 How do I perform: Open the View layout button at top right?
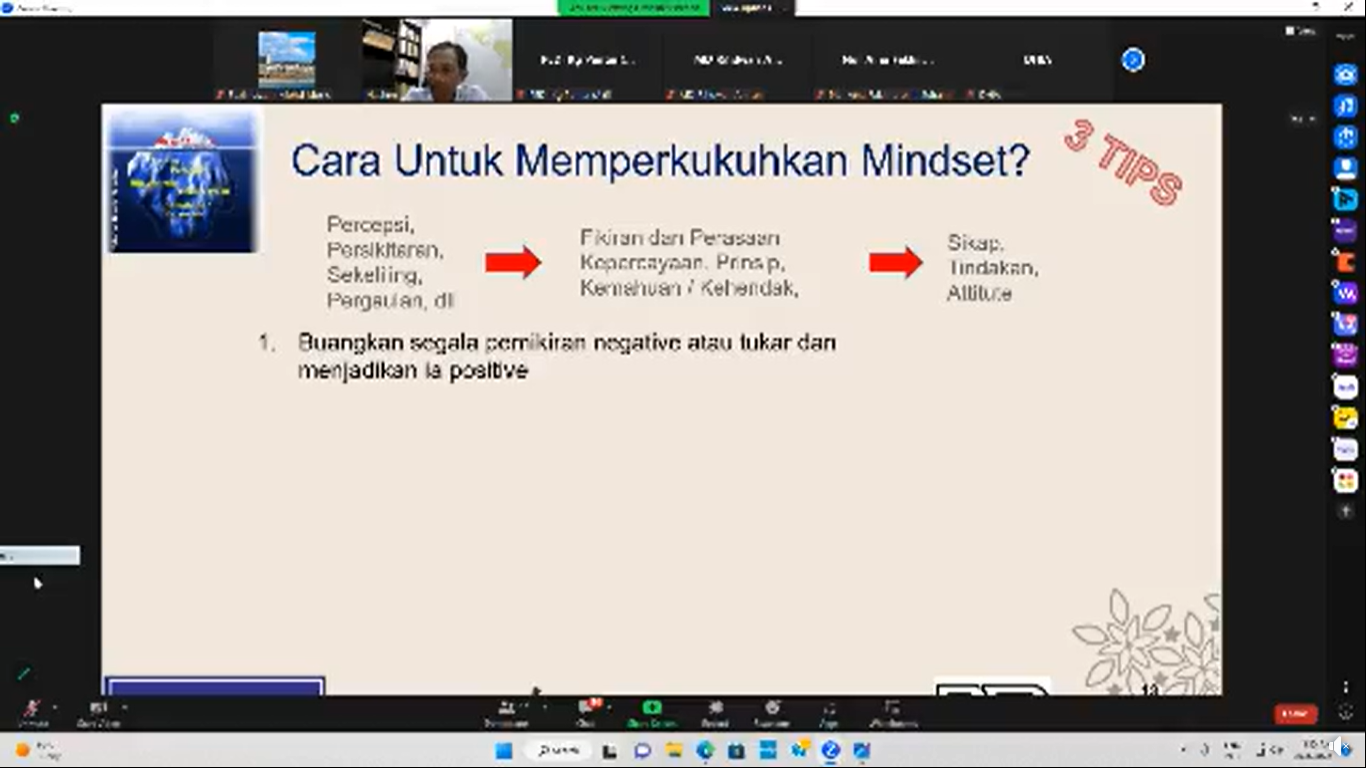click(x=1300, y=31)
